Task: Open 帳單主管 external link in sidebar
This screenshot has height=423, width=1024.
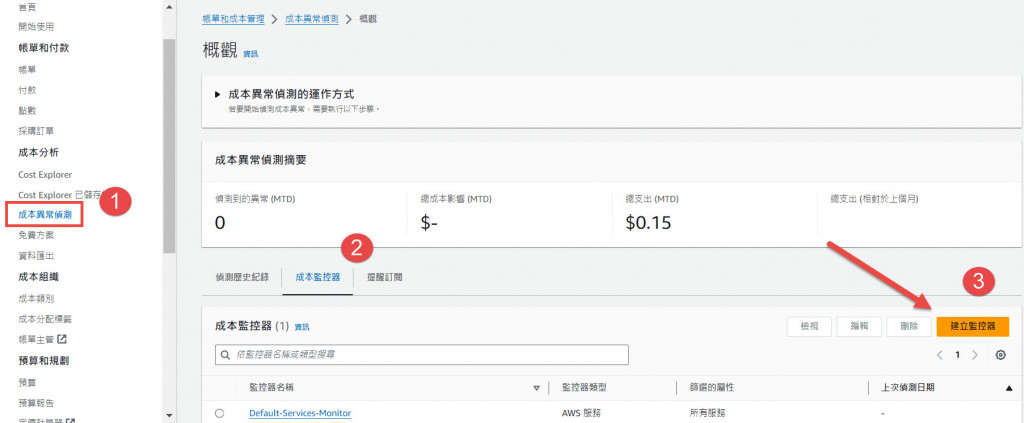Action: [x=42, y=339]
